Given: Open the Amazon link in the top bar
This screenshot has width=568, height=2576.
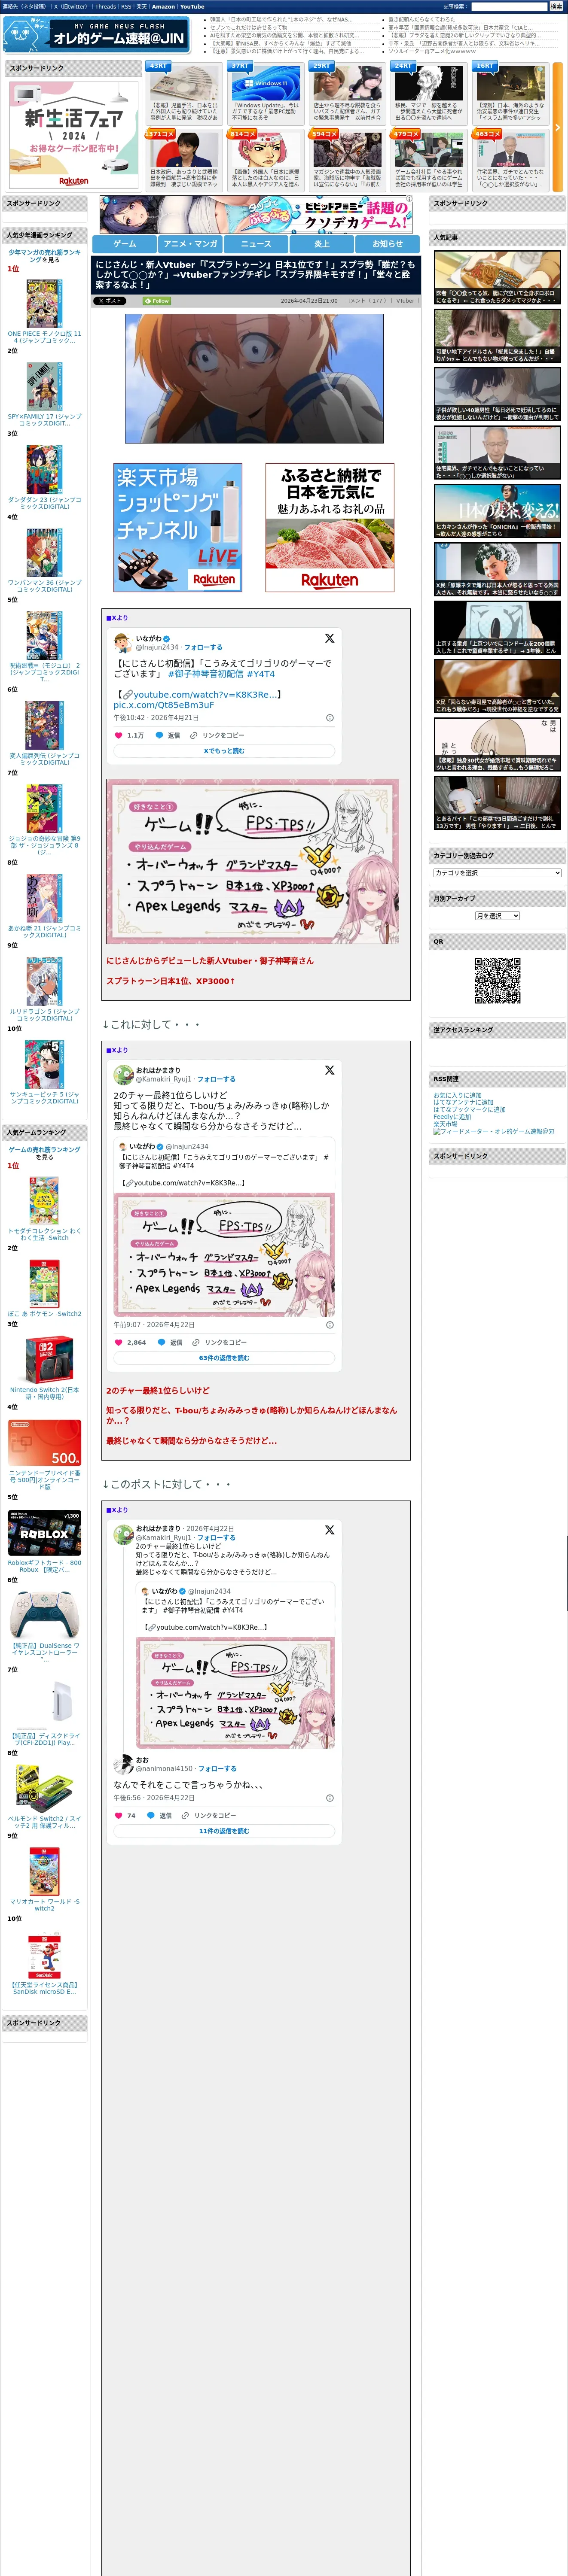Looking at the screenshot, I should (163, 7).
